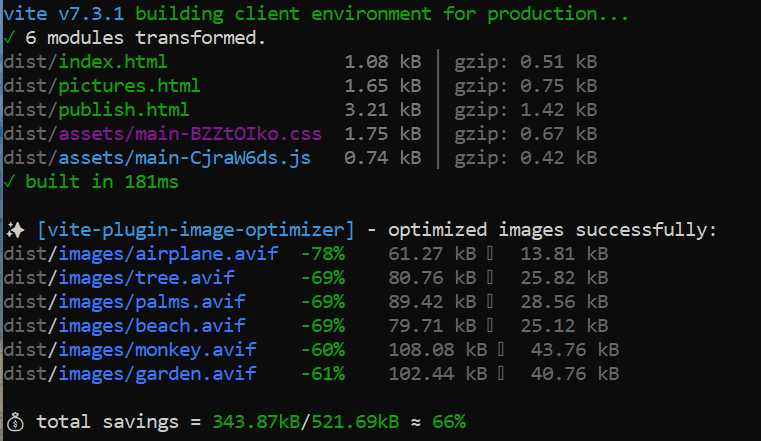Click the '66%' total savings percentage

pos(449,422)
